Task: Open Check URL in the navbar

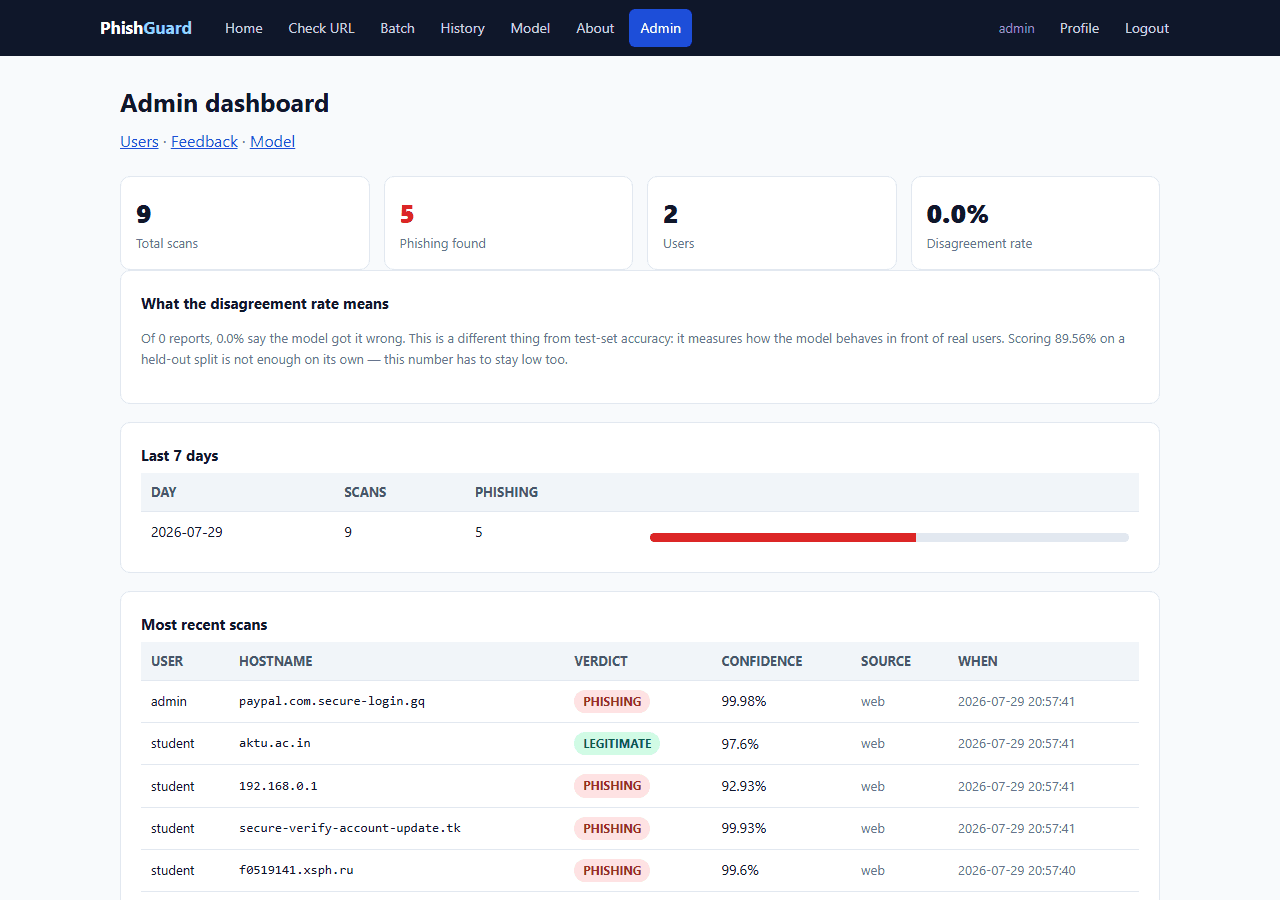Action: click(x=321, y=28)
